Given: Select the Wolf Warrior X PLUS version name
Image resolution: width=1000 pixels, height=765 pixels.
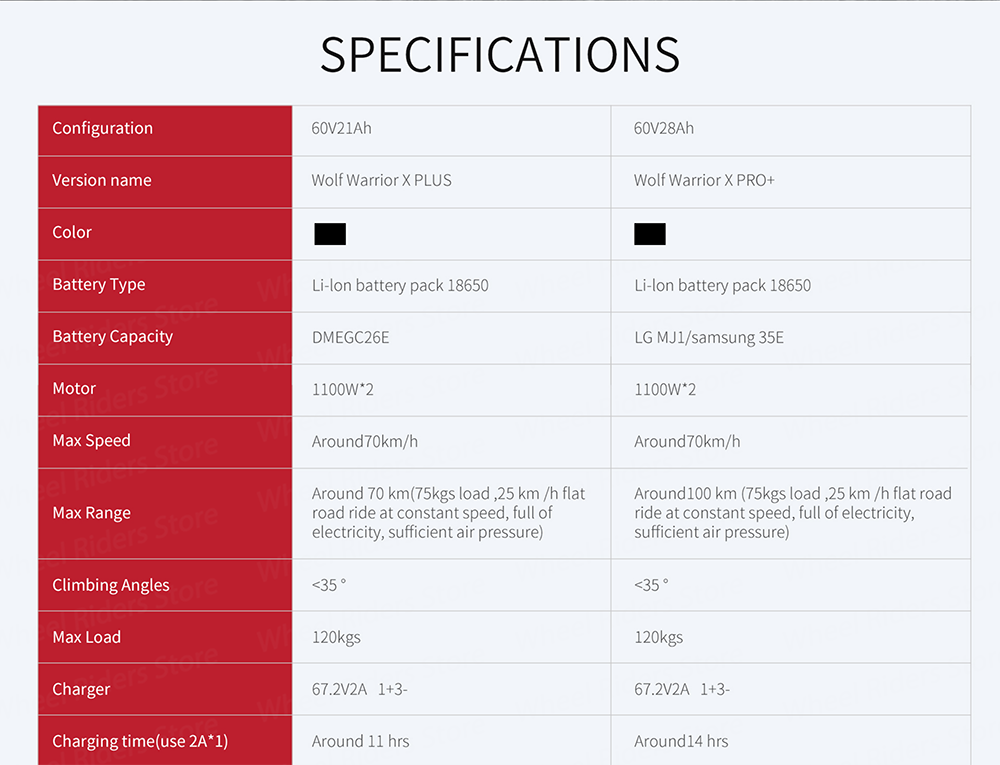Looking at the screenshot, I should (381, 180).
